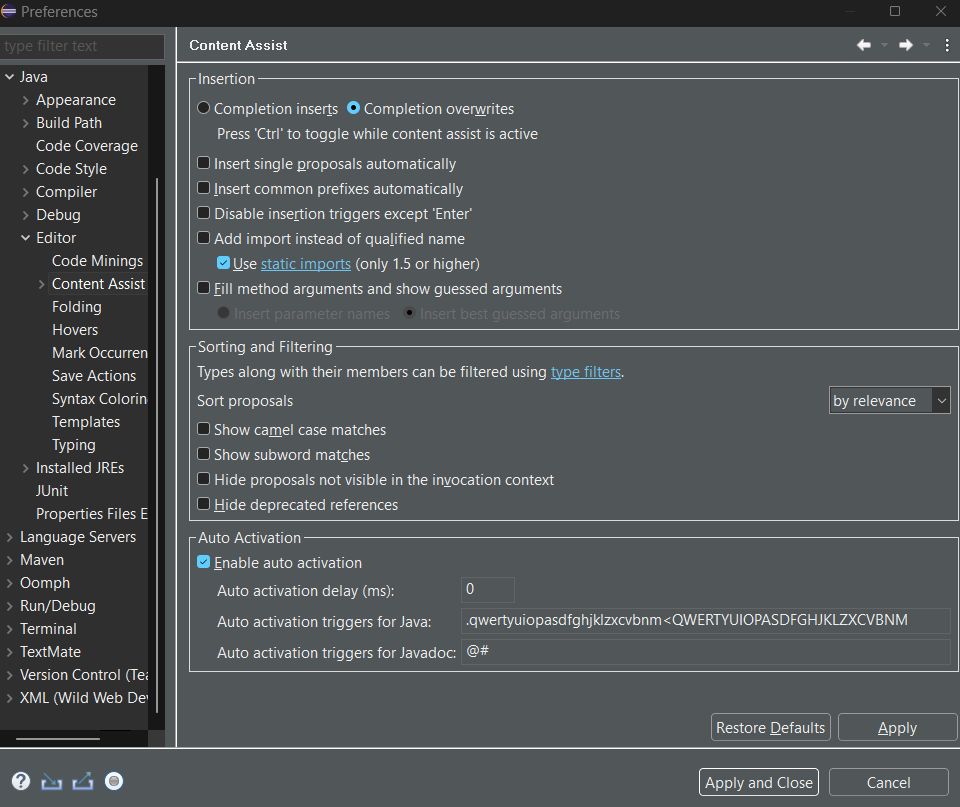Open the Help question mark icon

[21, 781]
